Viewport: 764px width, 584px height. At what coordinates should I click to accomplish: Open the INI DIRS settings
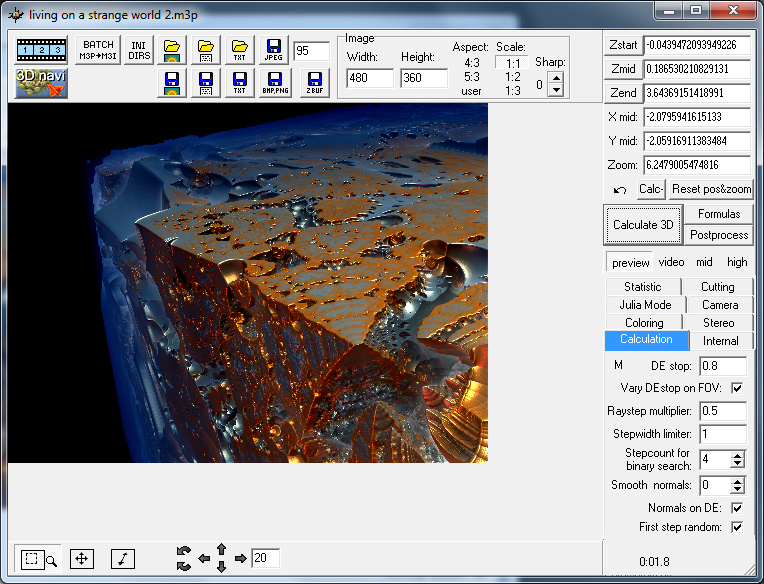coord(138,50)
